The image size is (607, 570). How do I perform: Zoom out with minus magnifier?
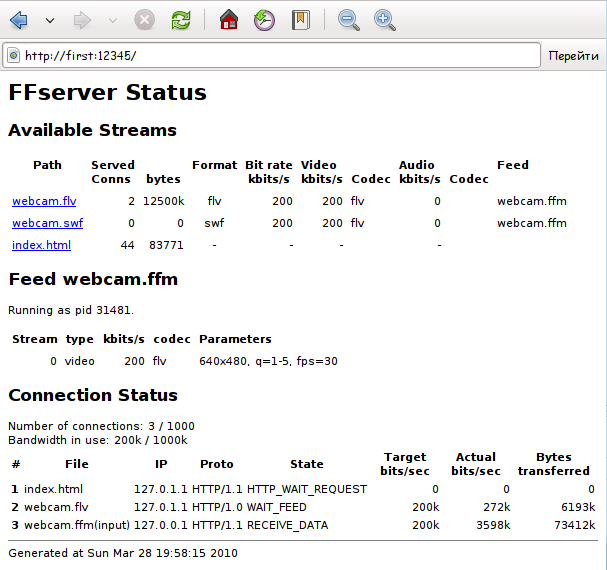pyautogui.click(x=348, y=20)
